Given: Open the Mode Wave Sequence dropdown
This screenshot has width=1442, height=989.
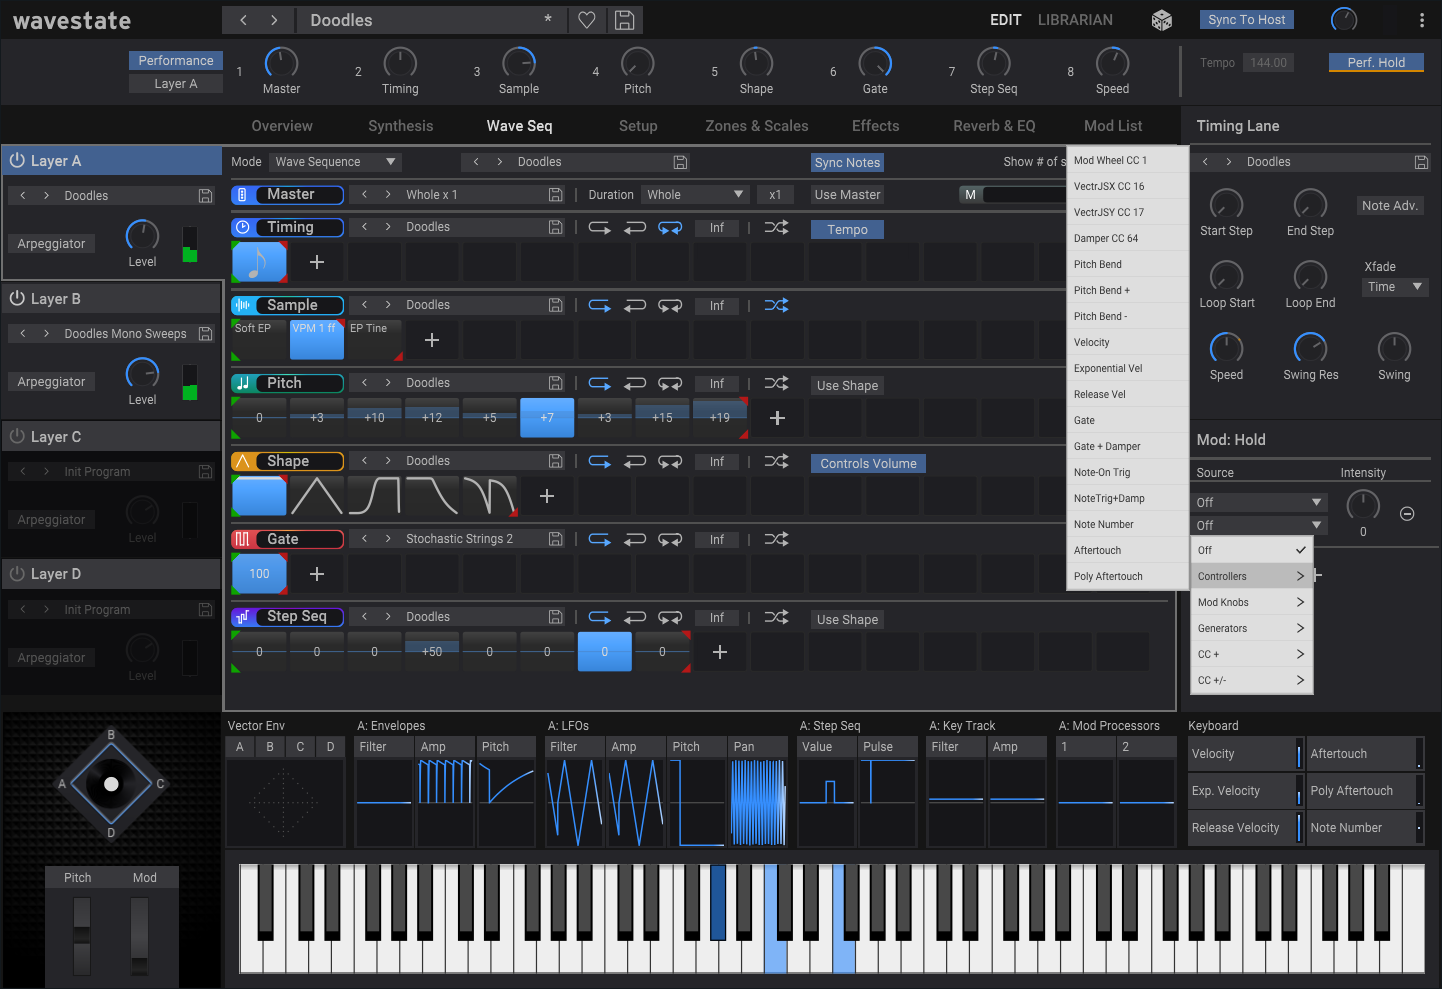Looking at the screenshot, I should [x=336, y=162].
